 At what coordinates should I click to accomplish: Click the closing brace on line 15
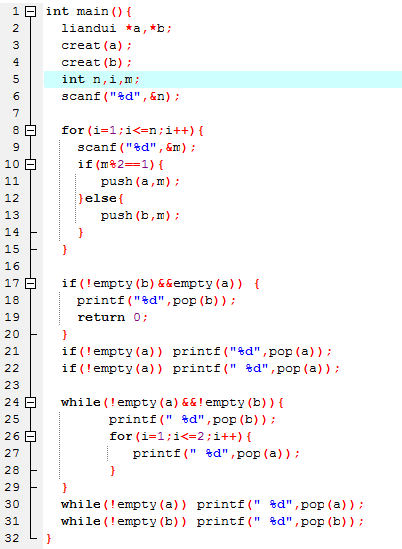pos(64,250)
